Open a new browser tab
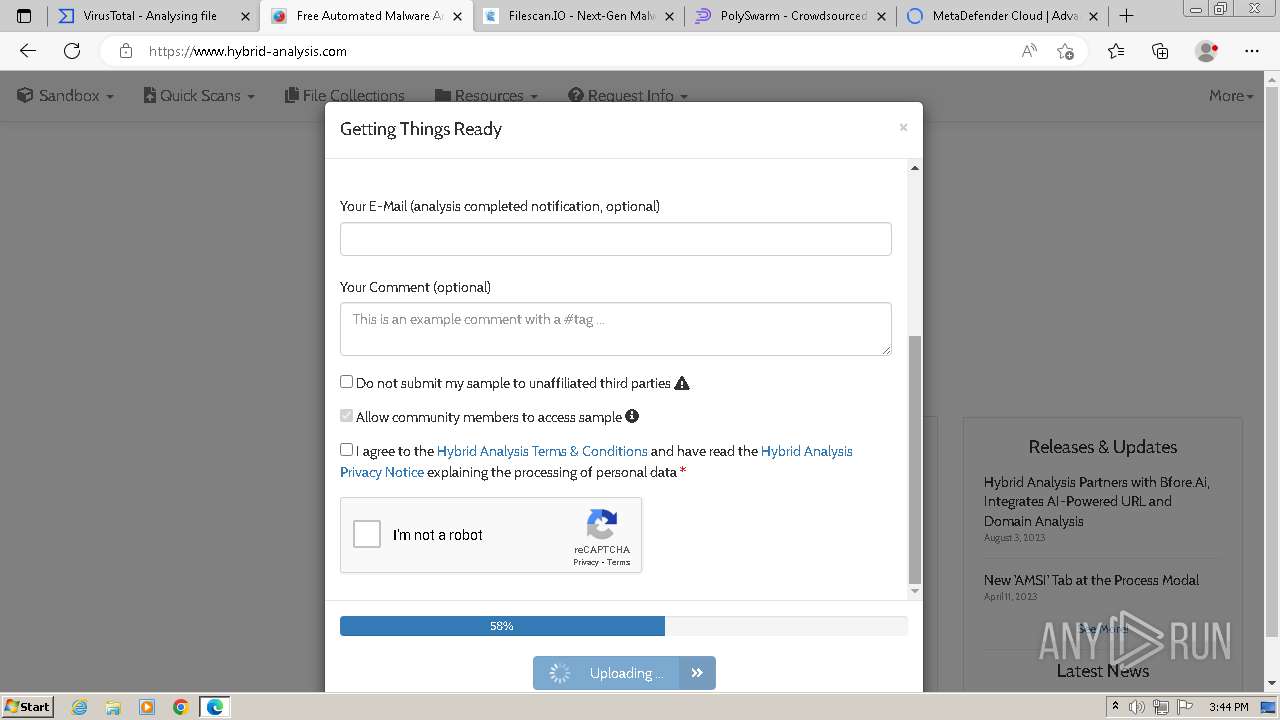This screenshot has height=720, width=1280. point(1126,16)
